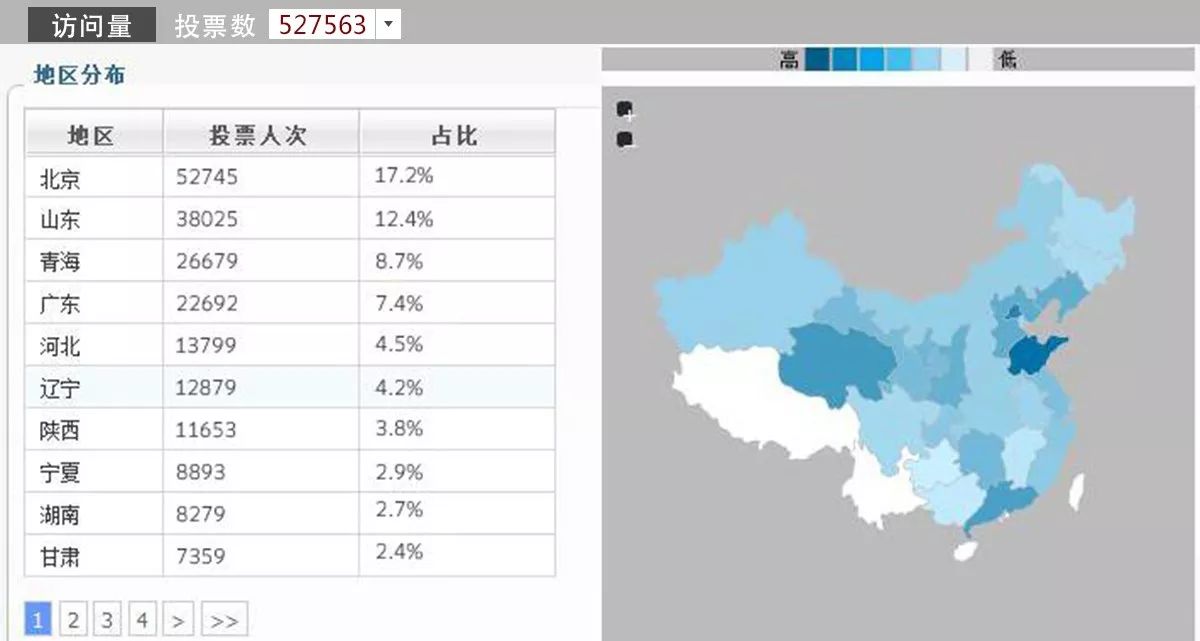Click the vote count 8279
Screen dimensions: 1200x641
pyautogui.click(x=201, y=514)
